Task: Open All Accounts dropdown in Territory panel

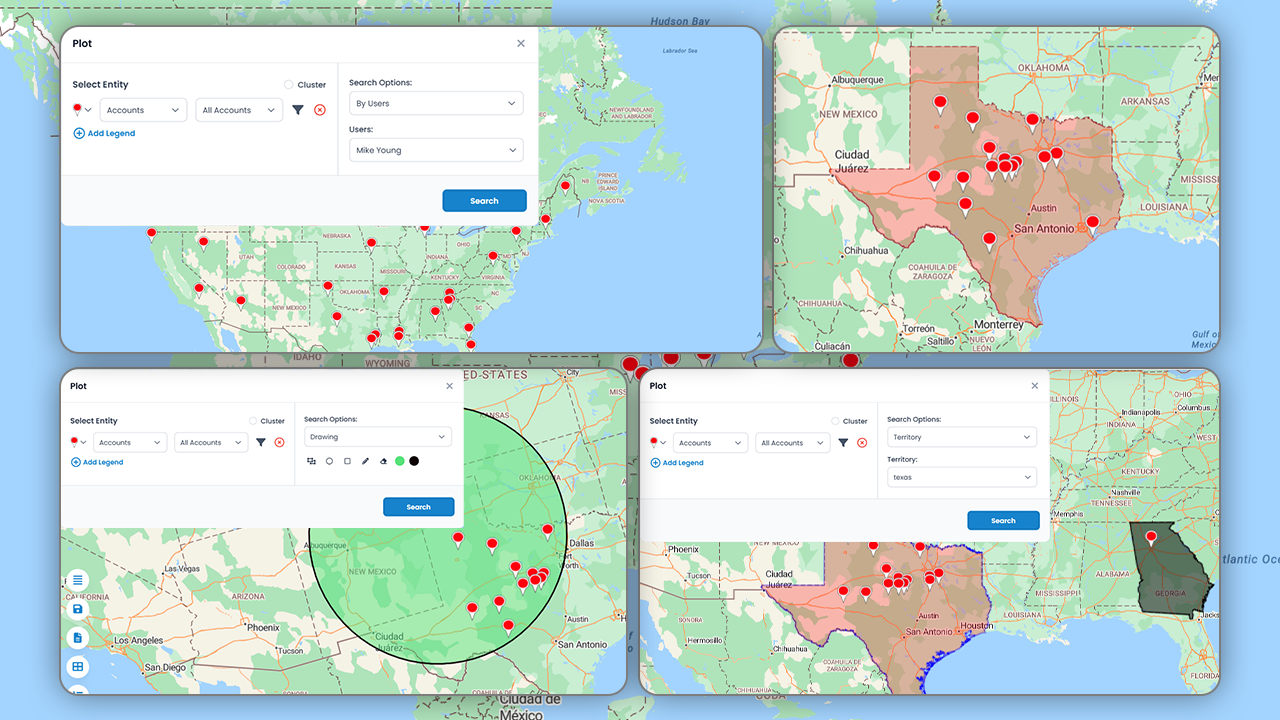Action: point(792,443)
